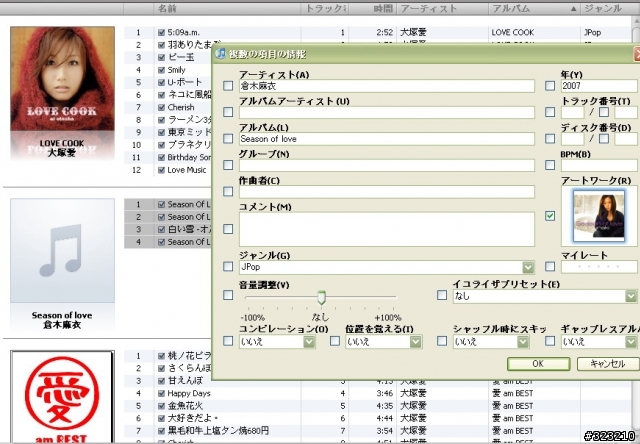Click the empty Album Artist input field

point(387,113)
